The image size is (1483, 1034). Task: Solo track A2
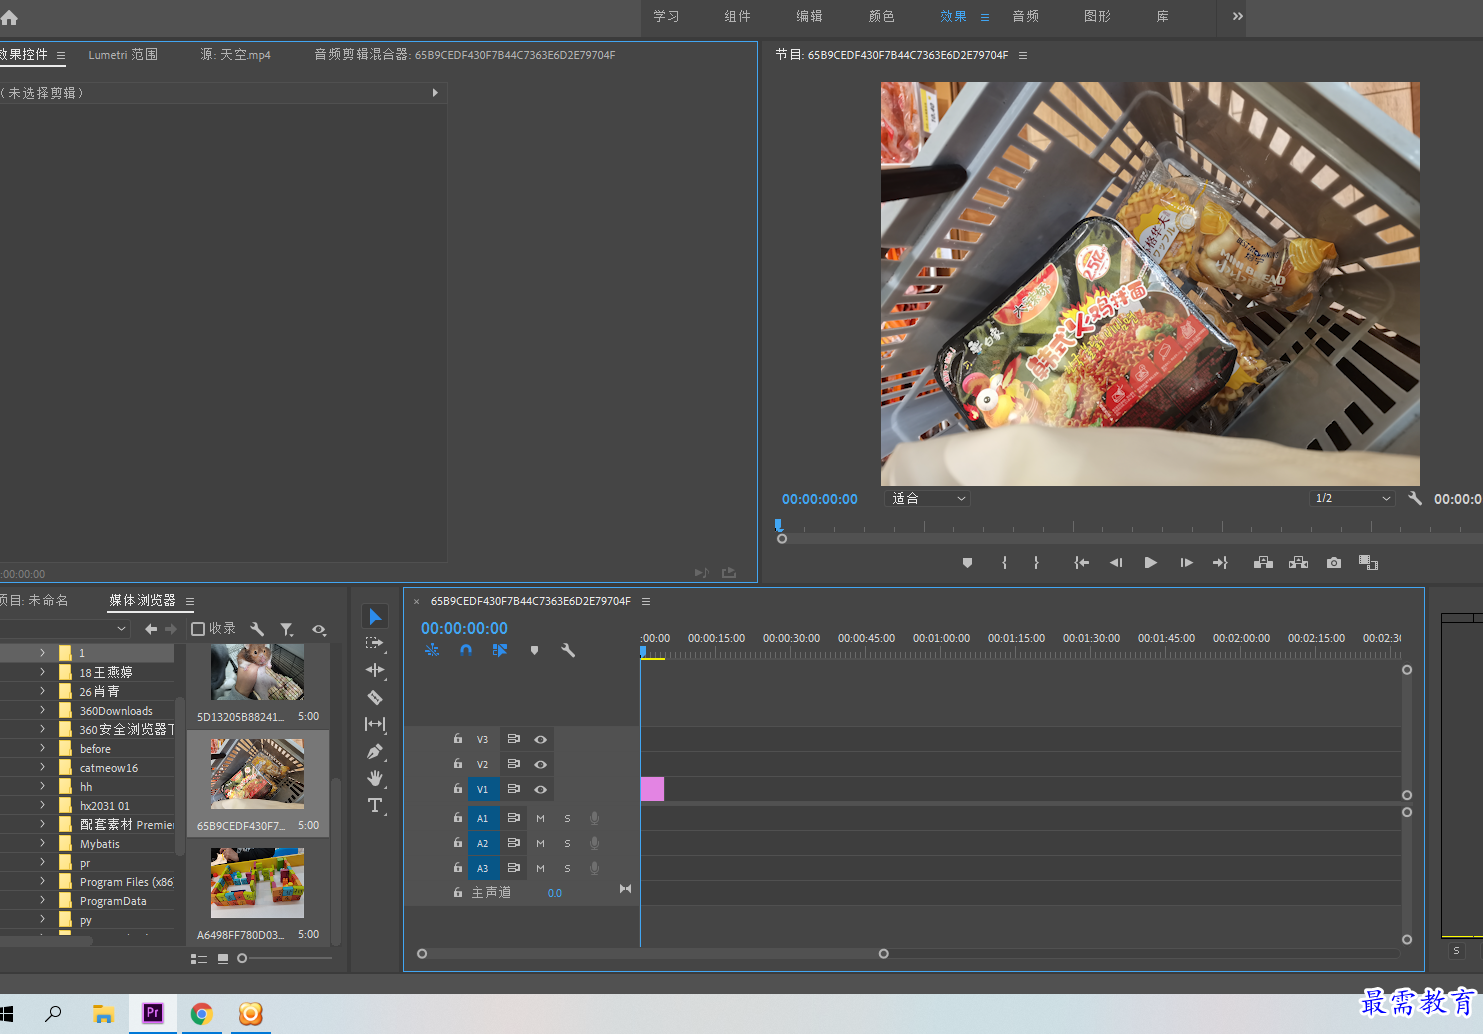(x=567, y=843)
